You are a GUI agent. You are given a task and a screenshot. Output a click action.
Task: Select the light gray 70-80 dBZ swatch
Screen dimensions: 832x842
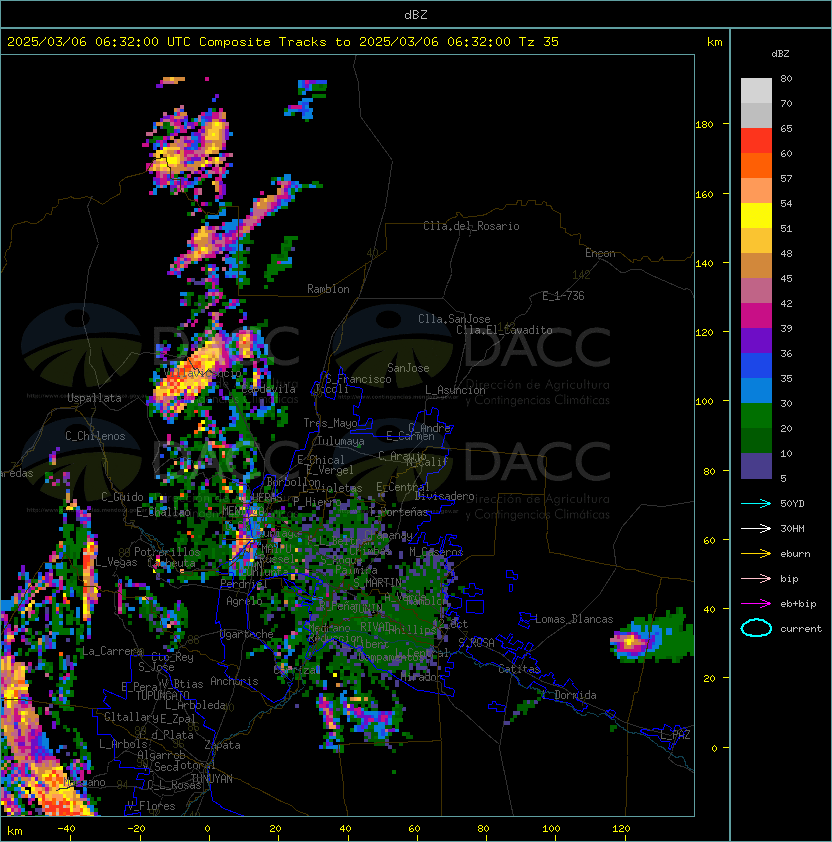point(756,91)
